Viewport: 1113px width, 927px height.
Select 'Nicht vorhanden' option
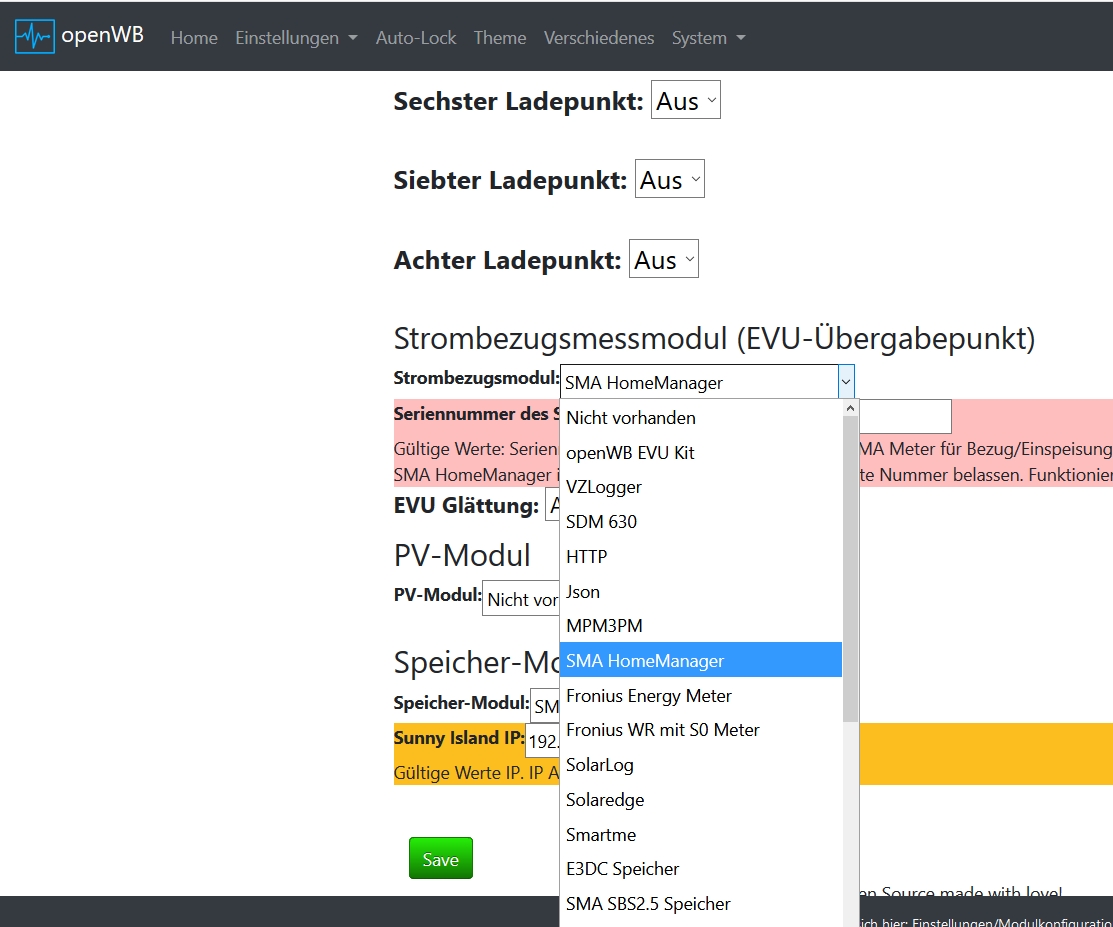pyautogui.click(x=701, y=417)
